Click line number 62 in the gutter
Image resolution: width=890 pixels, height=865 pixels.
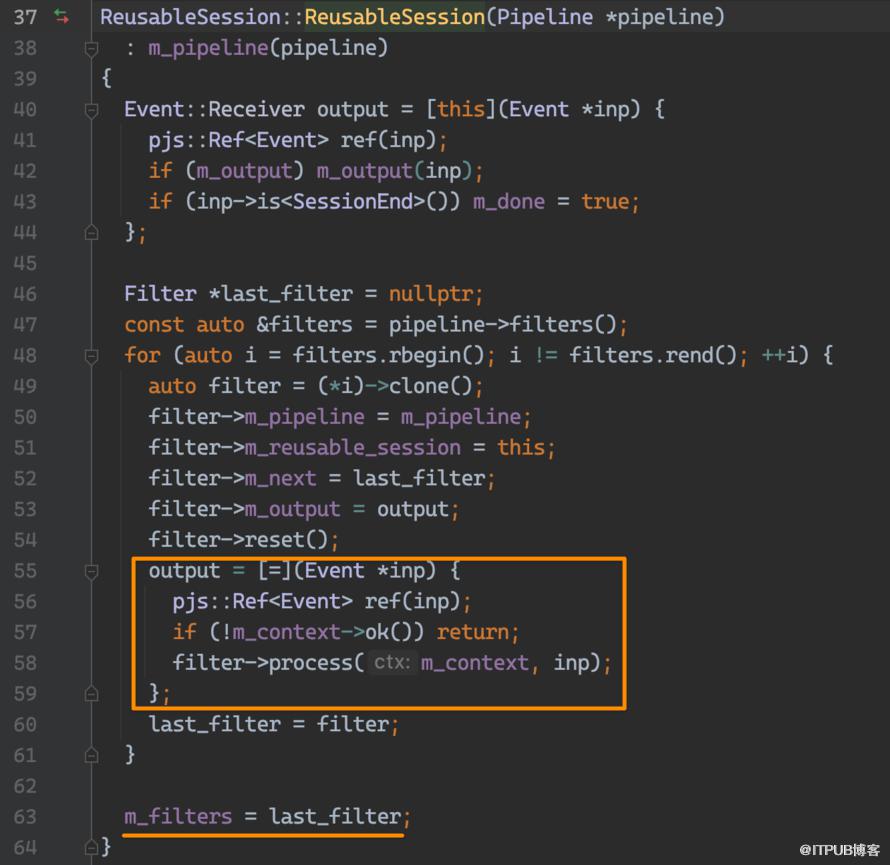(26, 786)
